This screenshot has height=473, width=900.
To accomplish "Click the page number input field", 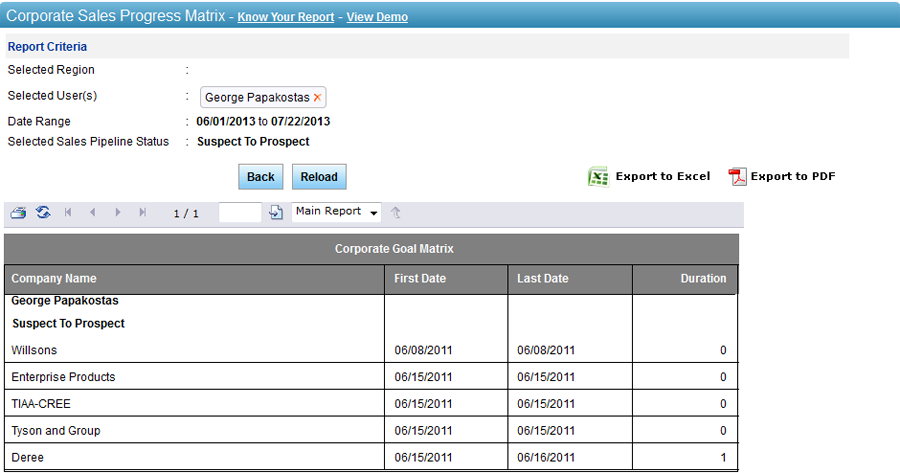I will 240,213.
